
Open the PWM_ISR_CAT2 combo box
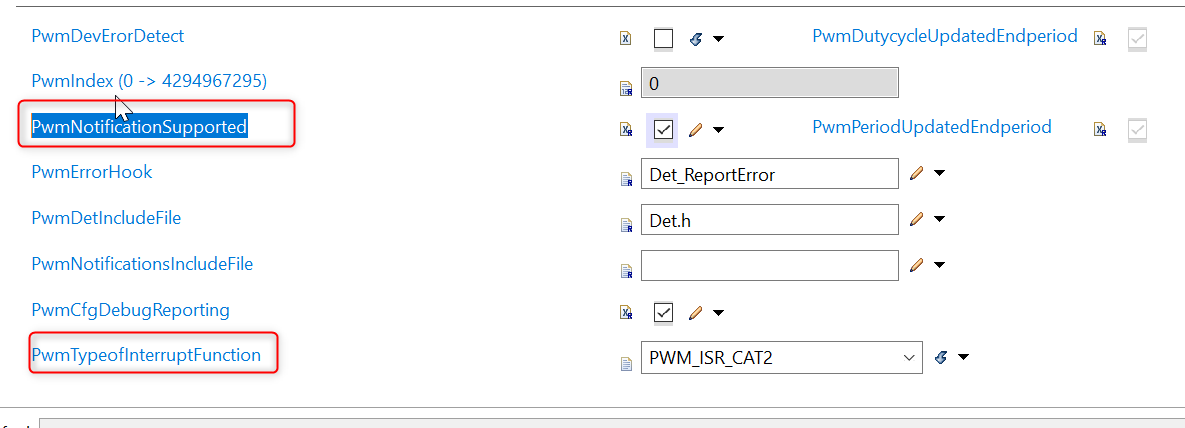(781, 358)
